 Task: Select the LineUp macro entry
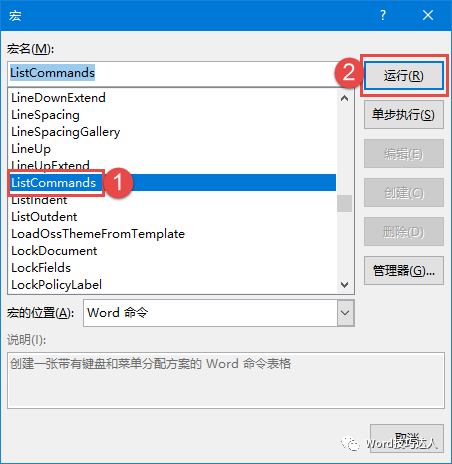click(x=31, y=149)
